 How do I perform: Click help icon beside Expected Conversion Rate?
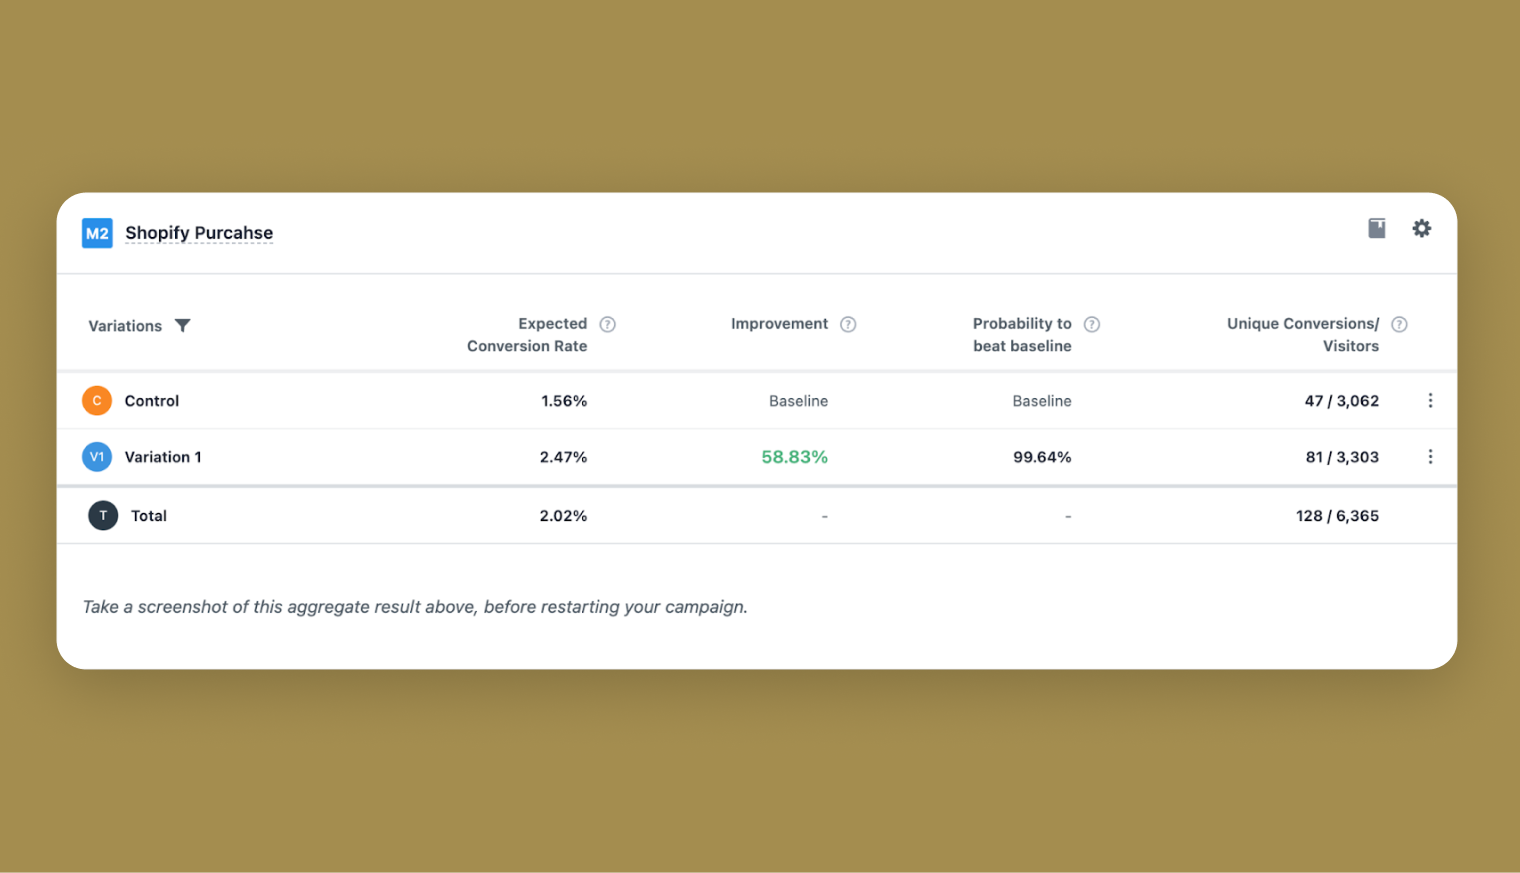coord(607,324)
